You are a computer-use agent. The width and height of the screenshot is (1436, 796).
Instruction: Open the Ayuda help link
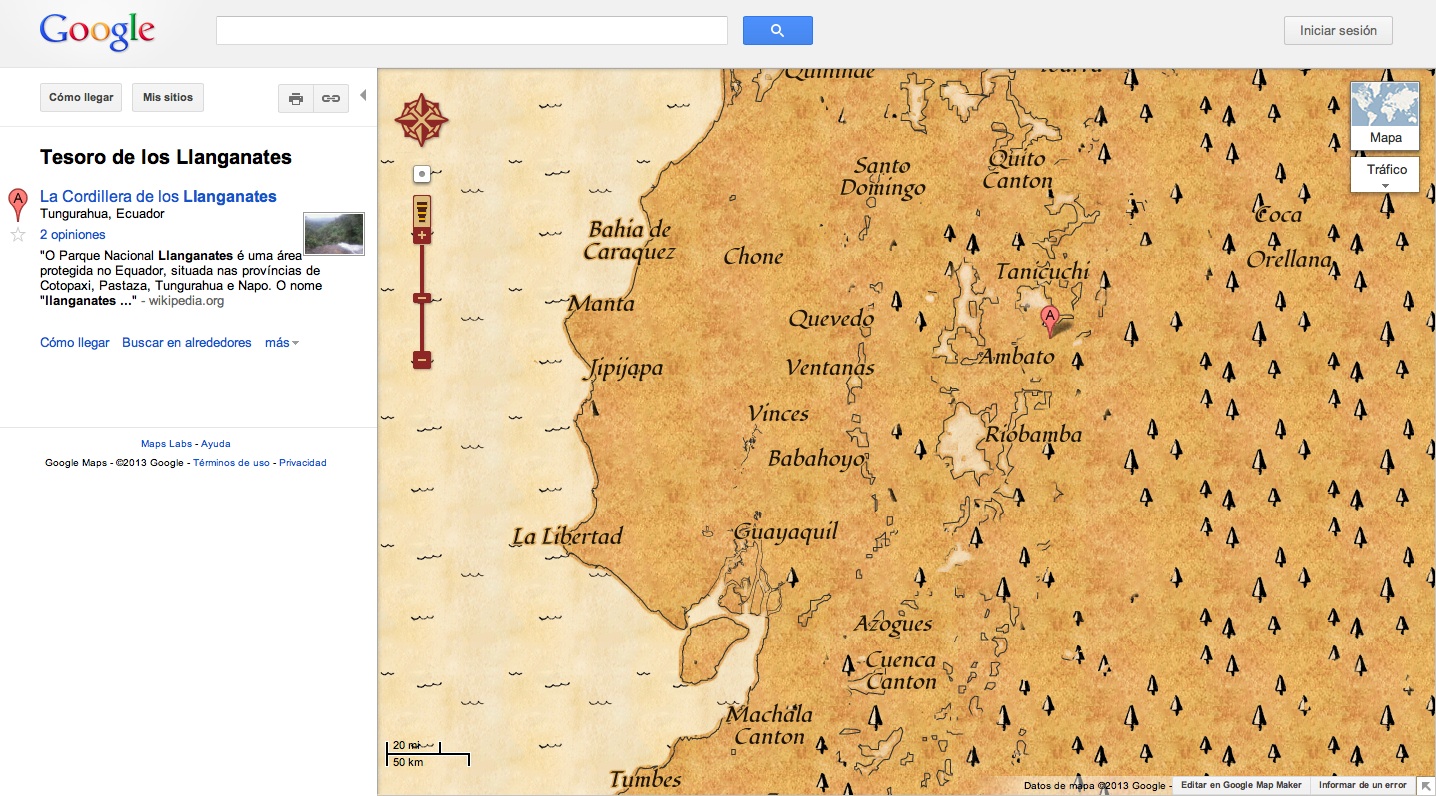(216, 444)
